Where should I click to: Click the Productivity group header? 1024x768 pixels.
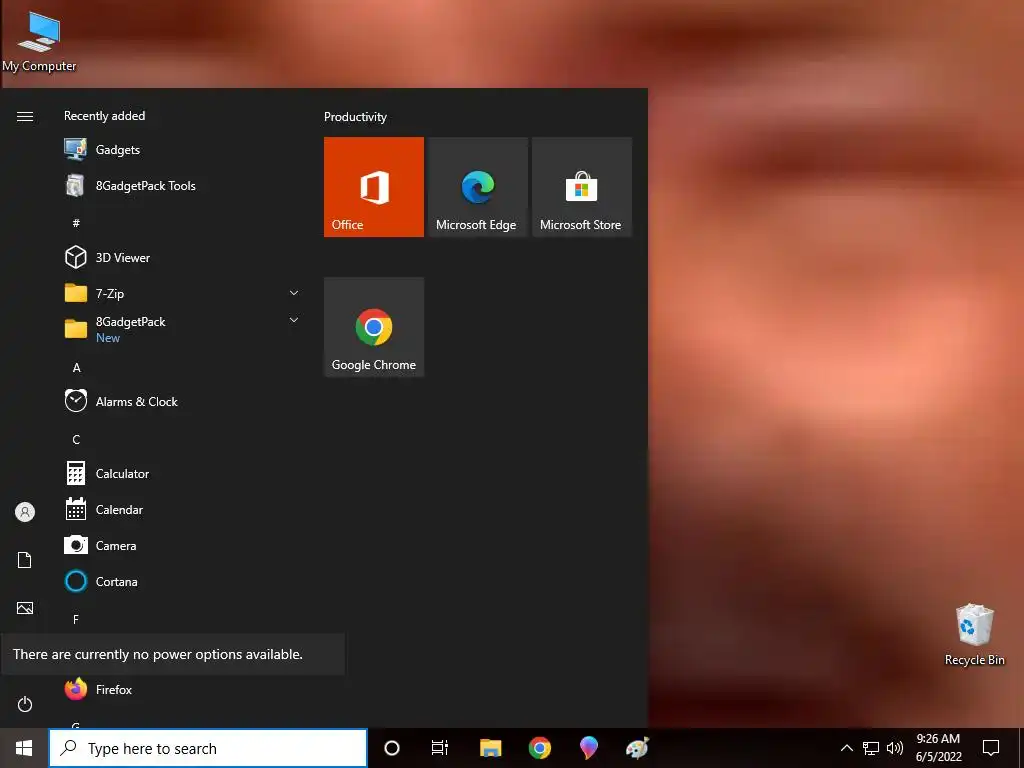(355, 117)
